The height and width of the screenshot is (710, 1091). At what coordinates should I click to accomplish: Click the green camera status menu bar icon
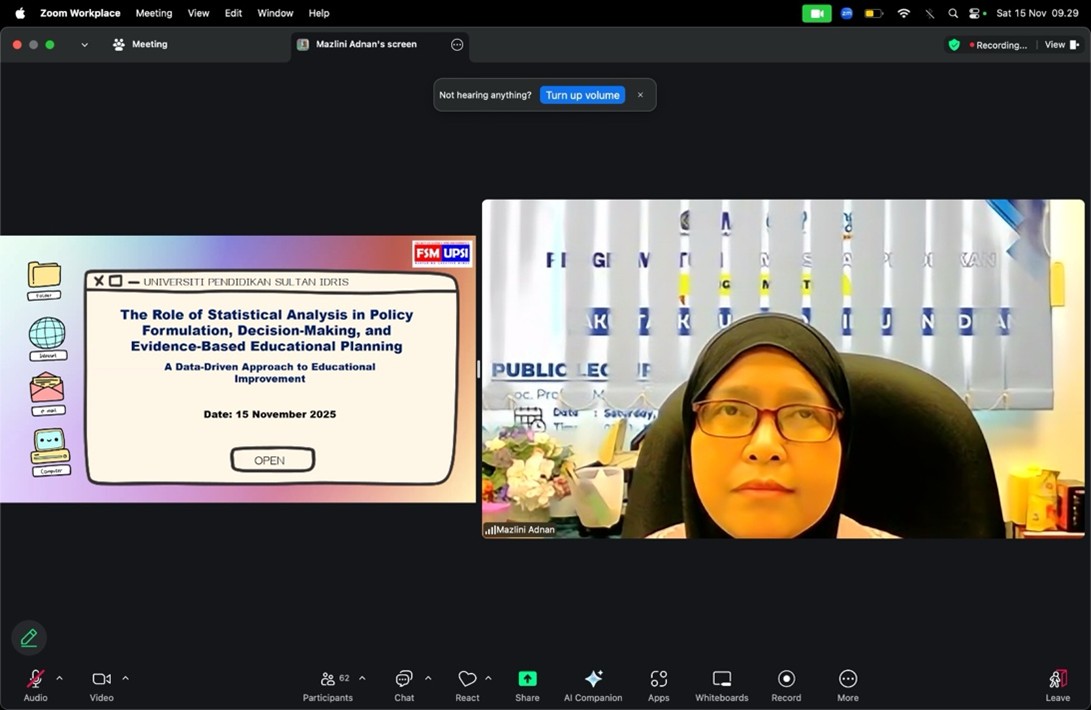pyautogui.click(x=816, y=13)
